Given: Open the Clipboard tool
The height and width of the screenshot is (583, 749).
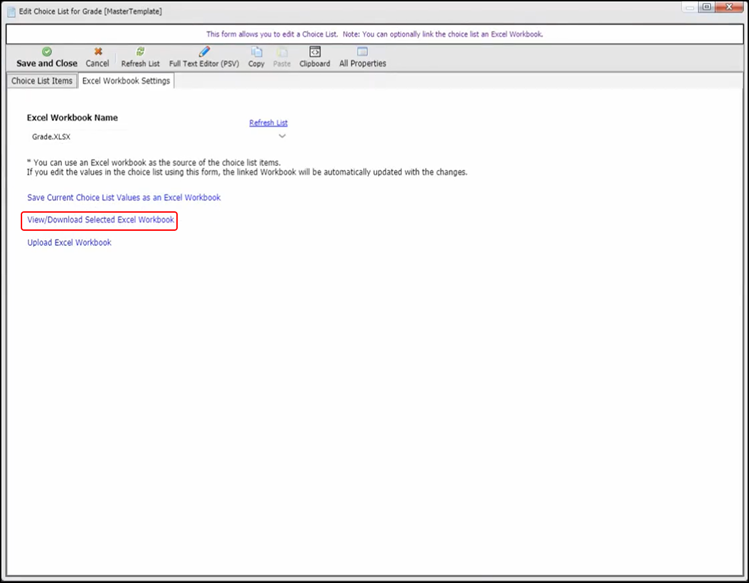Looking at the screenshot, I should coord(315,57).
